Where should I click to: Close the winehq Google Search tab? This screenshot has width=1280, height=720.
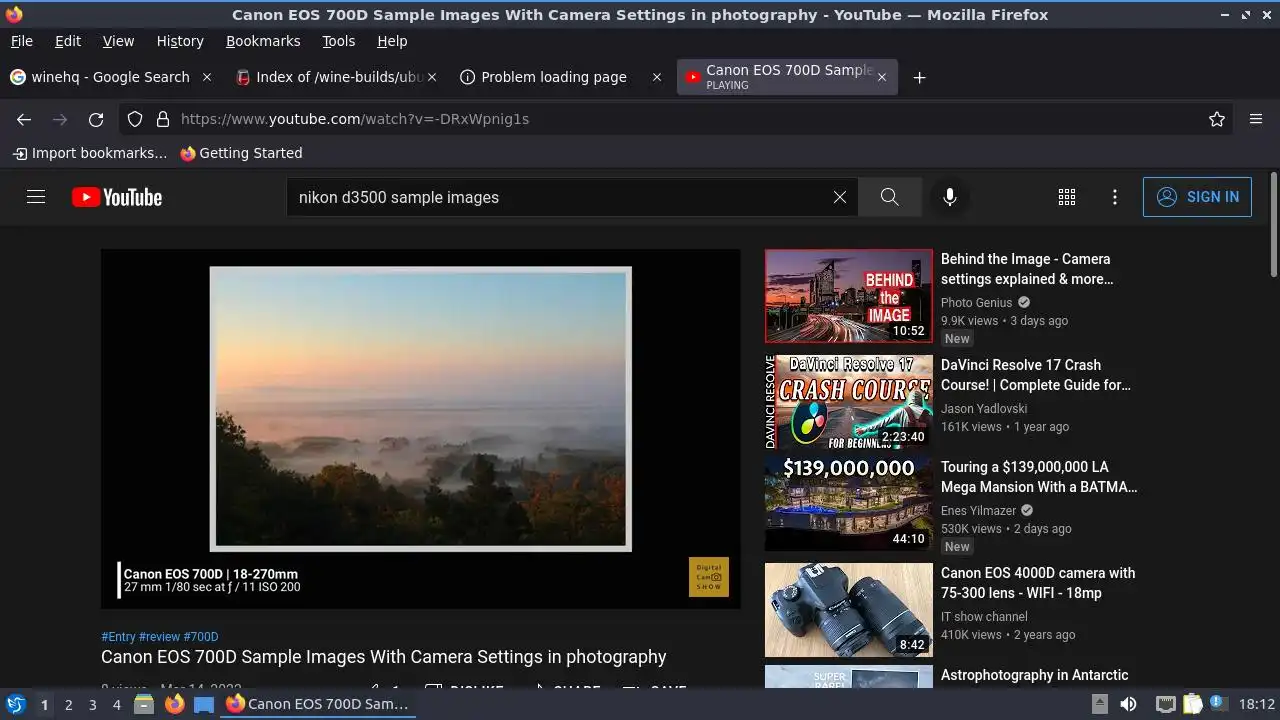[x=207, y=77]
